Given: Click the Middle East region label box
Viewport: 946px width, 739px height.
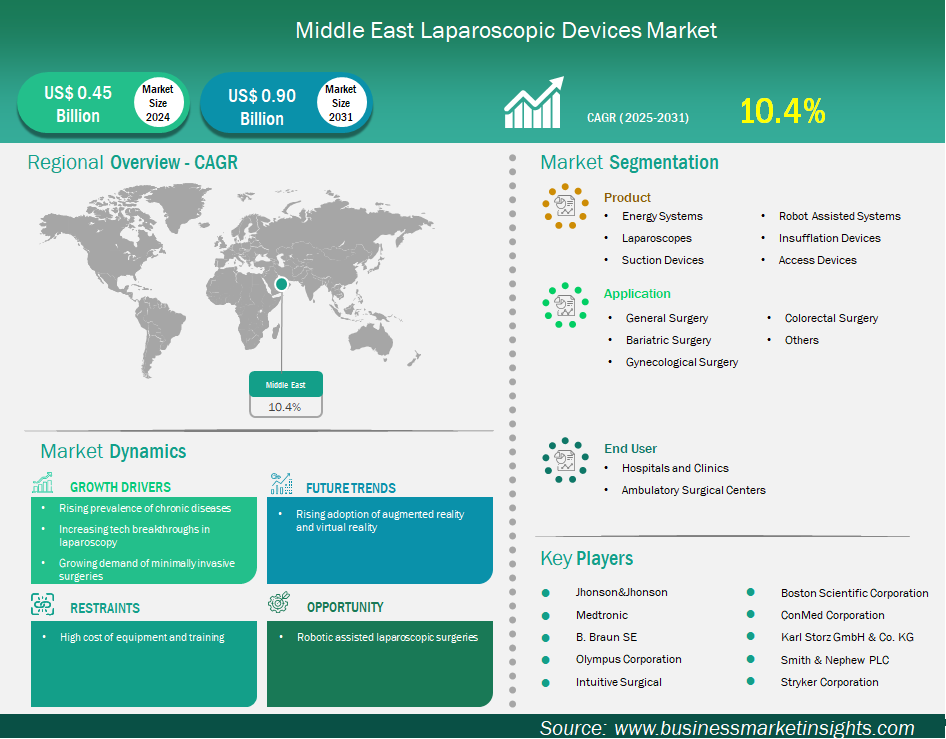Looking at the screenshot, I should [x=286, y=384].
